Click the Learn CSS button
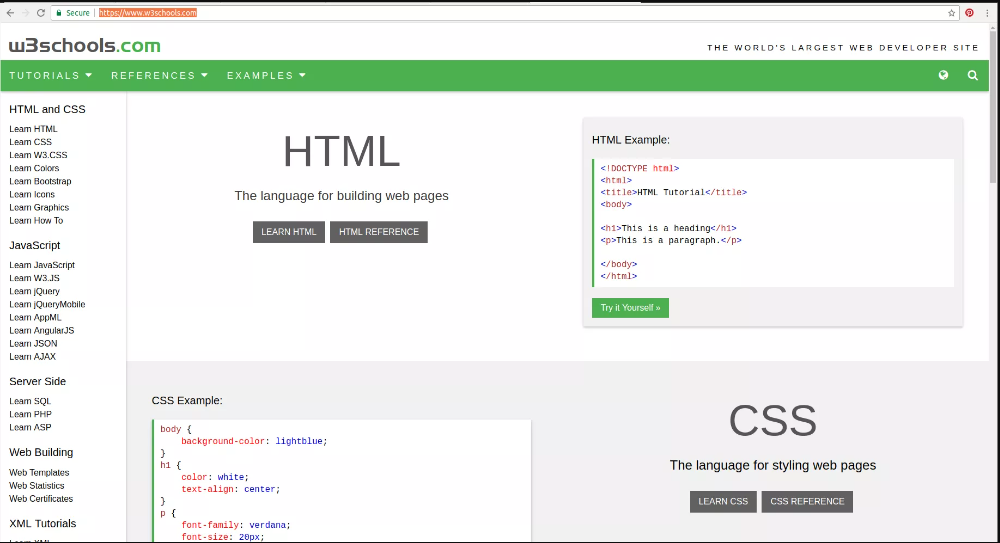 point(723,502)
